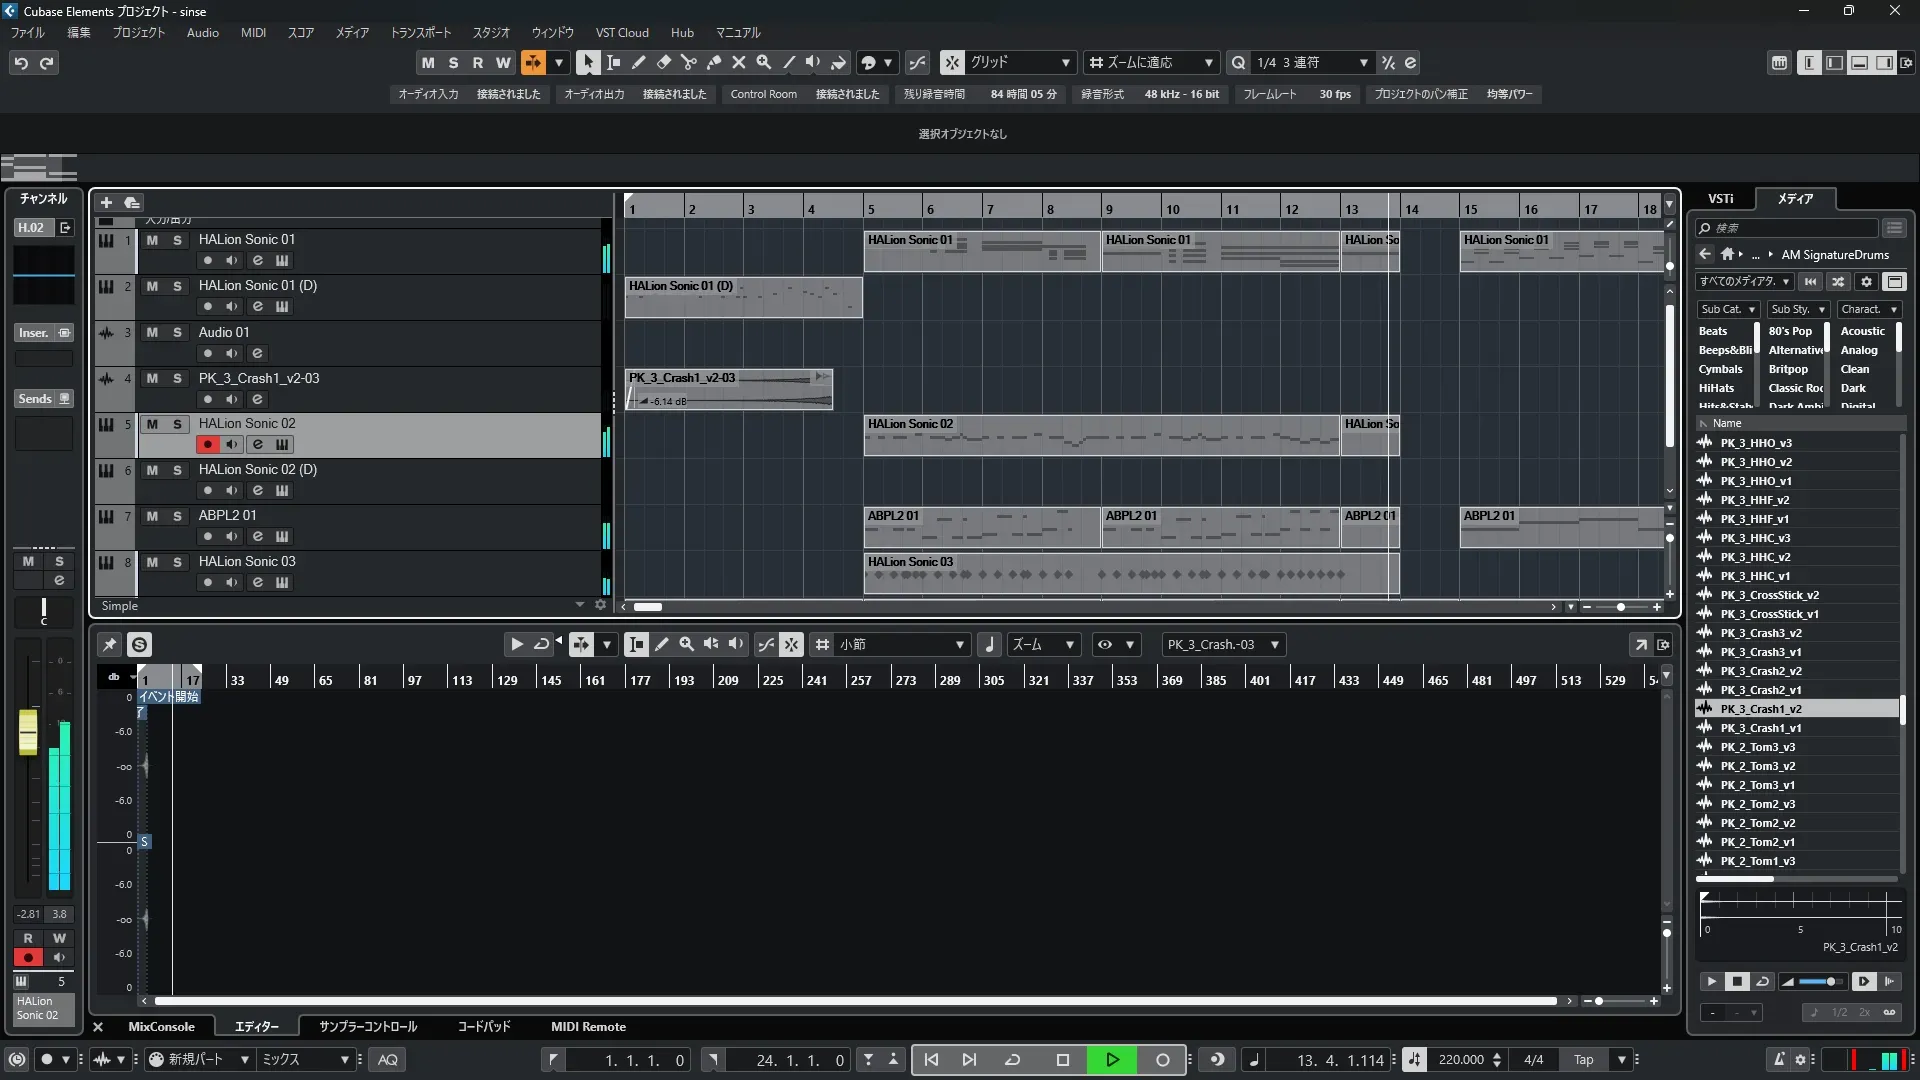
Task: Open the グリッド snap type dropdown
Action: pos(1020,62)
